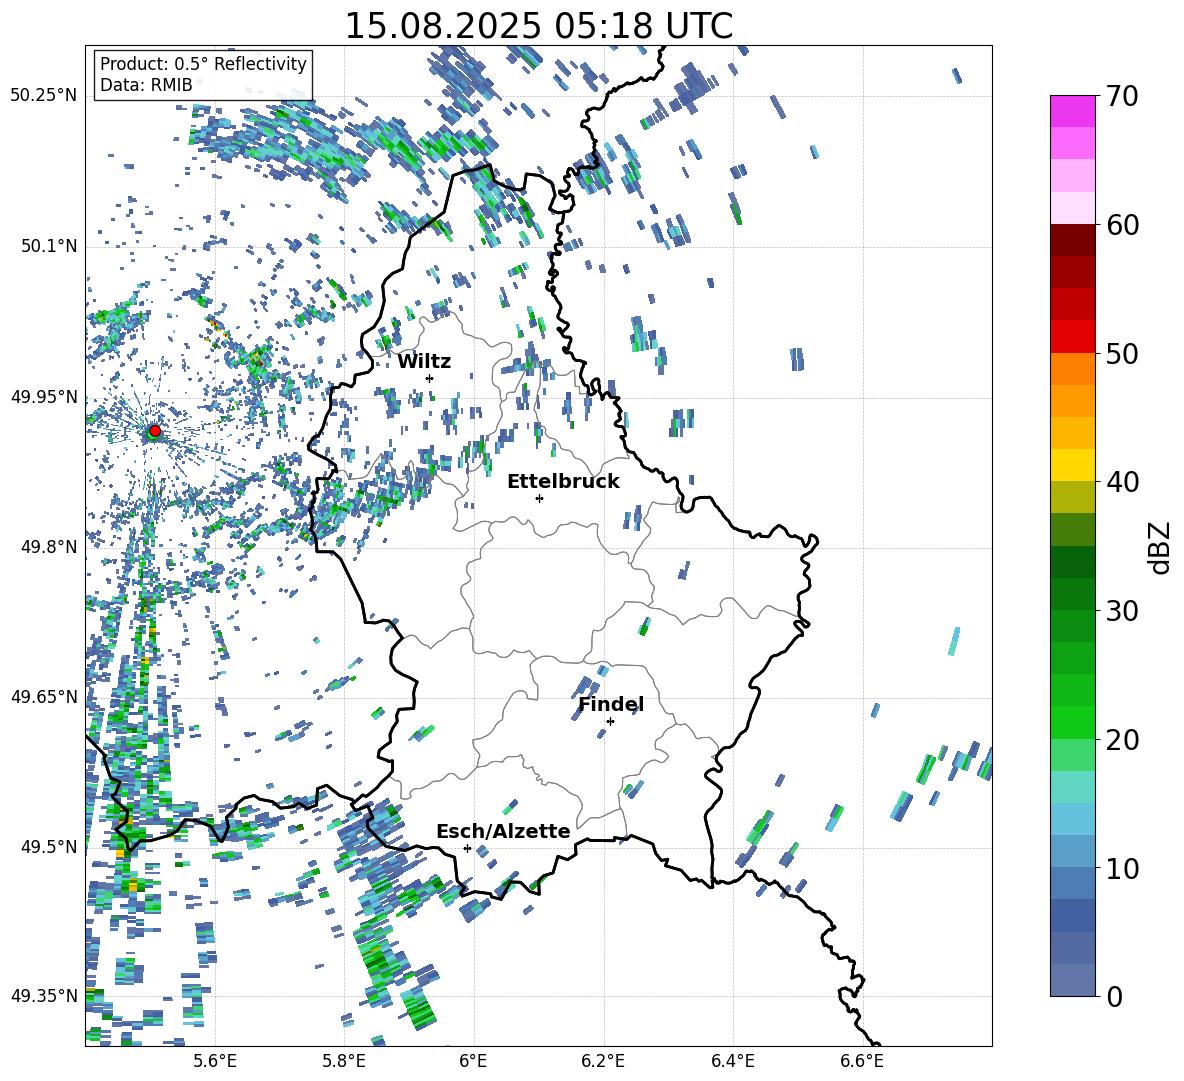Screen dimensions: 1184x1081
Task: Click the colorbar value 0
Action: pyautogui.click(x=1114, y=996)
